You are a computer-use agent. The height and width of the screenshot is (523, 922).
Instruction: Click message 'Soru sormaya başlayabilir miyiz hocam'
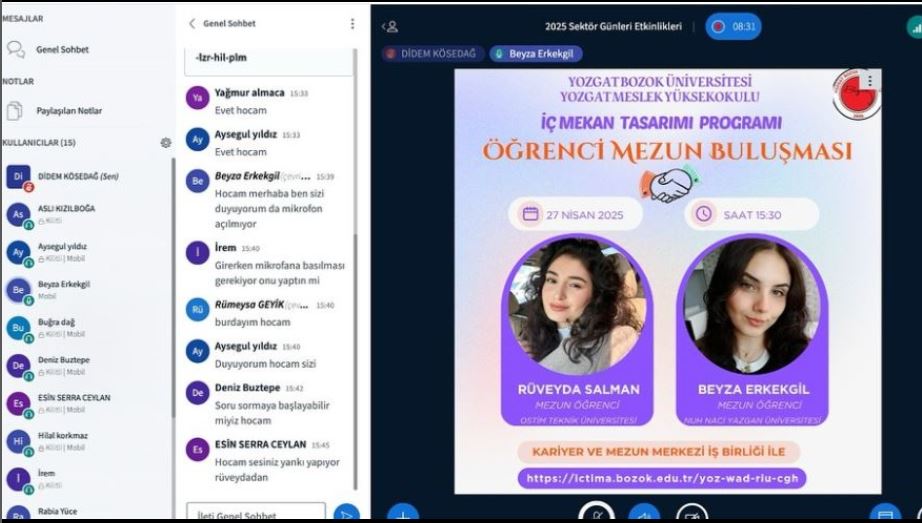(272, 413)
